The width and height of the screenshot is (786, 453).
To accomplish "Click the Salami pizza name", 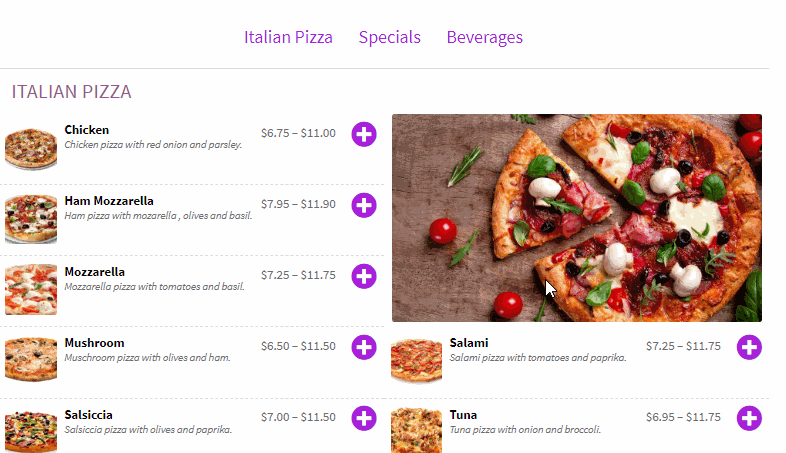I will click(x=469, y=343).
